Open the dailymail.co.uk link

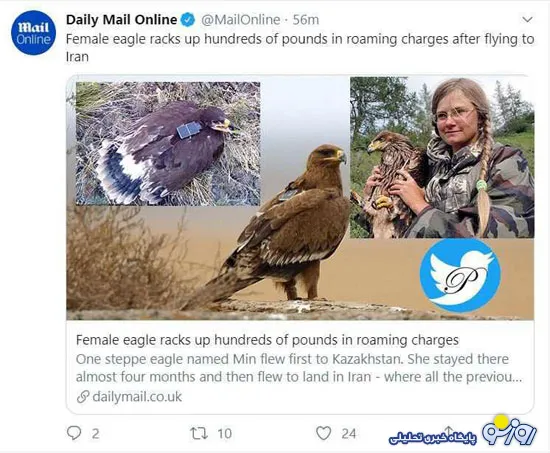(137, 397)
